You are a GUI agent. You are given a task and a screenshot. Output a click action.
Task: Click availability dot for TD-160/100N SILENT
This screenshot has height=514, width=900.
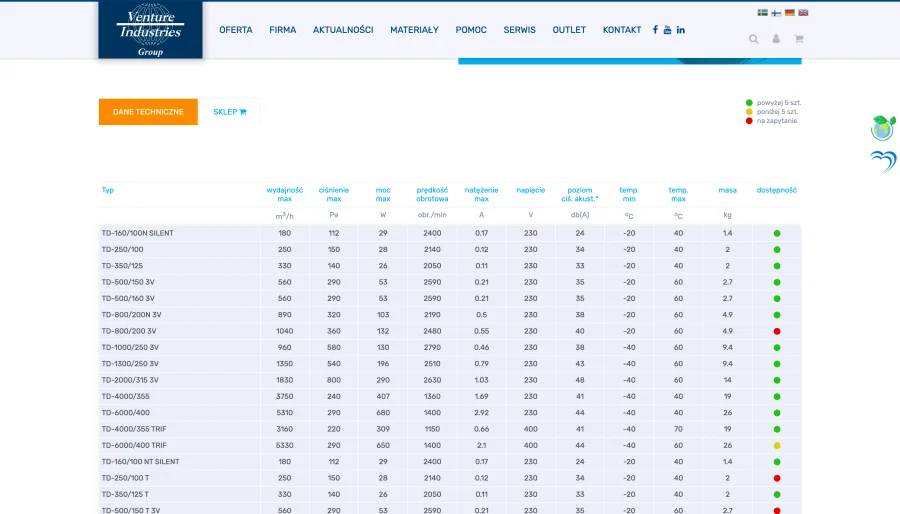point(777,233)
